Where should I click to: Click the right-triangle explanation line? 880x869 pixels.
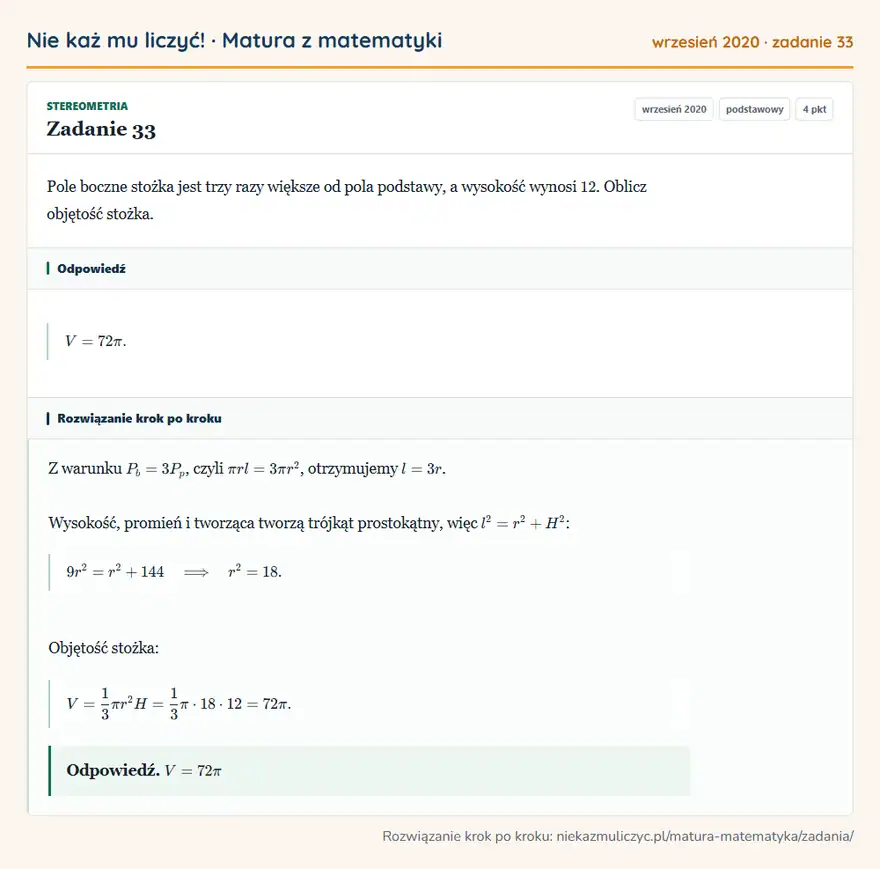coord(309,523)
